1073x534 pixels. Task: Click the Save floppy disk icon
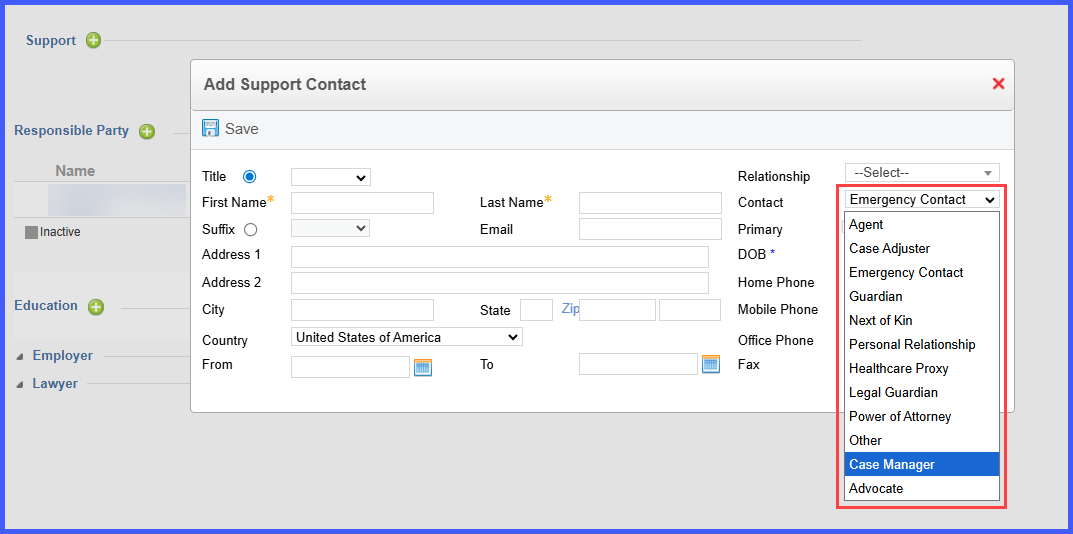pos(210,128)
